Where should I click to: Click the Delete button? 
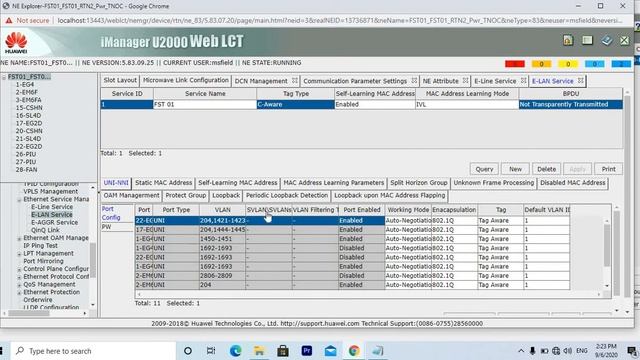547,169
